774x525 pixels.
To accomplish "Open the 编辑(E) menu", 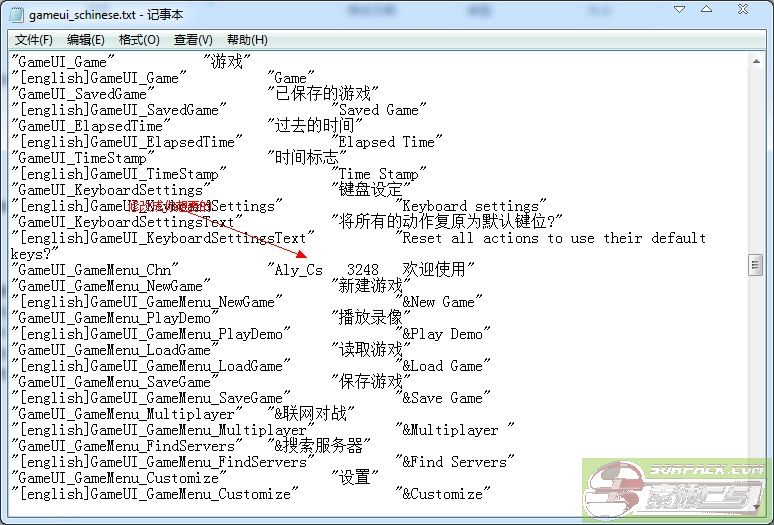I will tap(86, 40).
